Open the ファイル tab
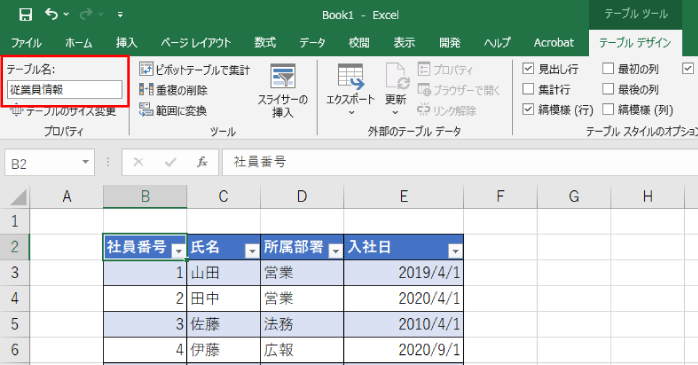 coord(26,43)
